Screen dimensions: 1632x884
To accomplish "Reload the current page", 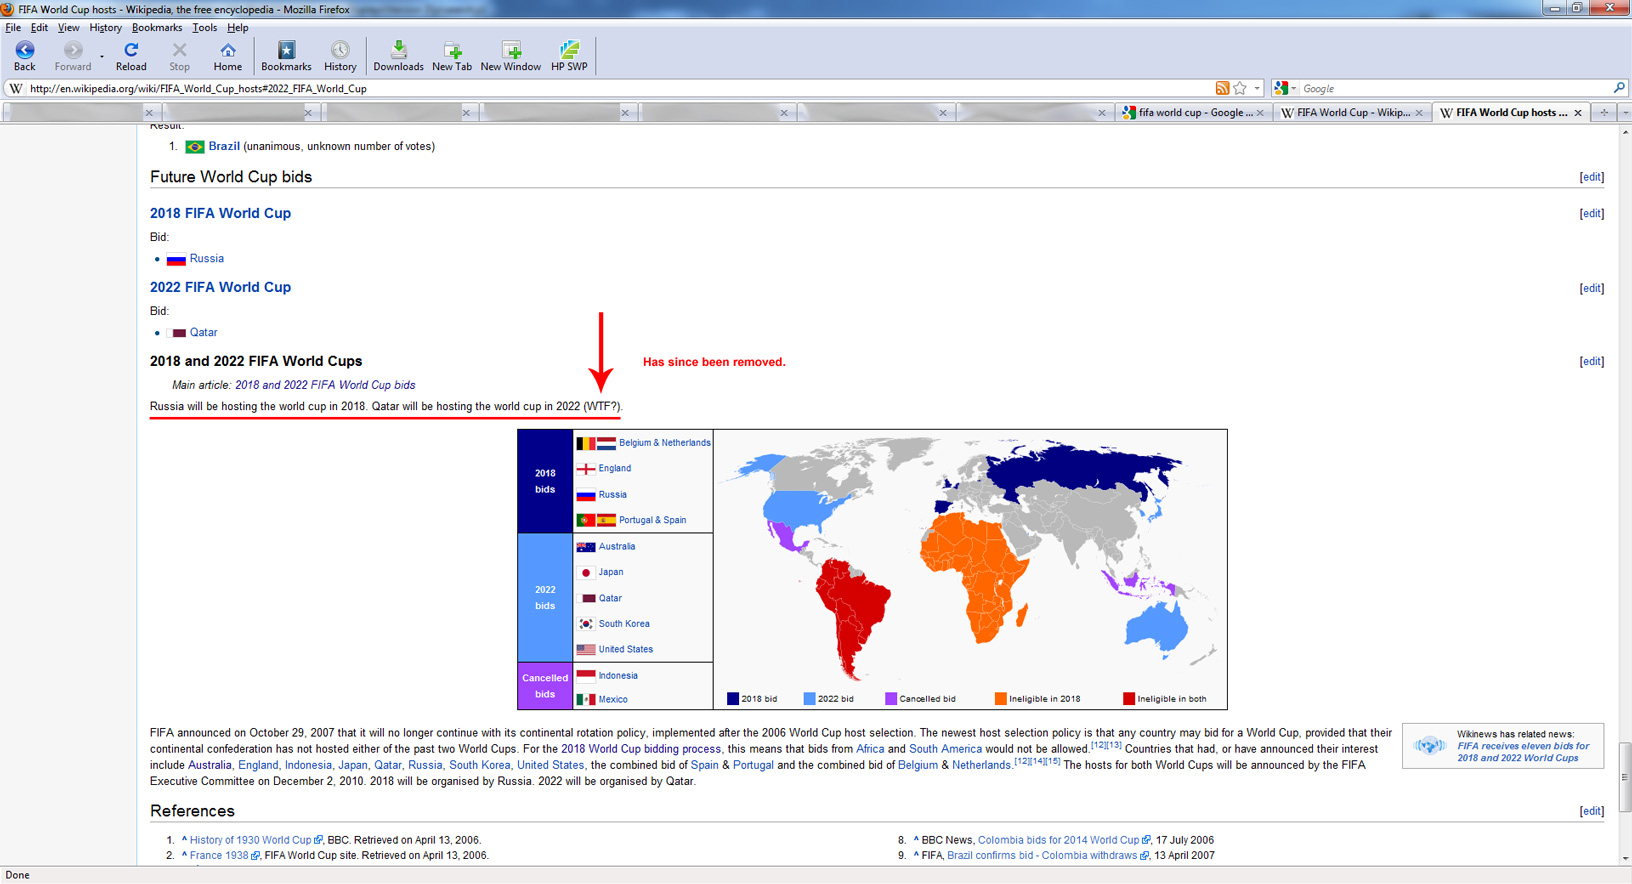I will 131,56.
